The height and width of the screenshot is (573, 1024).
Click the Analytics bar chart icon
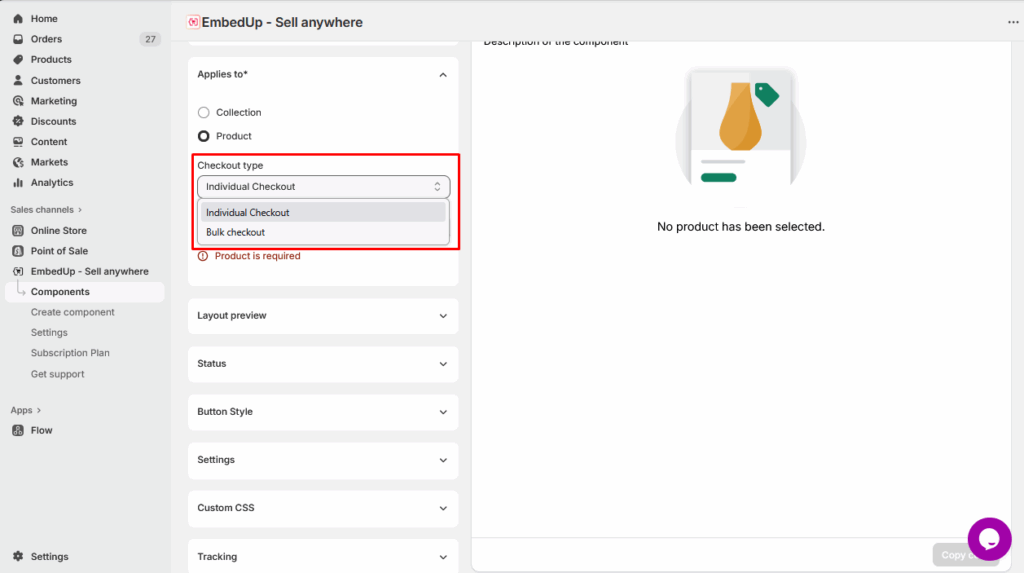pyautogui.click(x=18, y=183)
